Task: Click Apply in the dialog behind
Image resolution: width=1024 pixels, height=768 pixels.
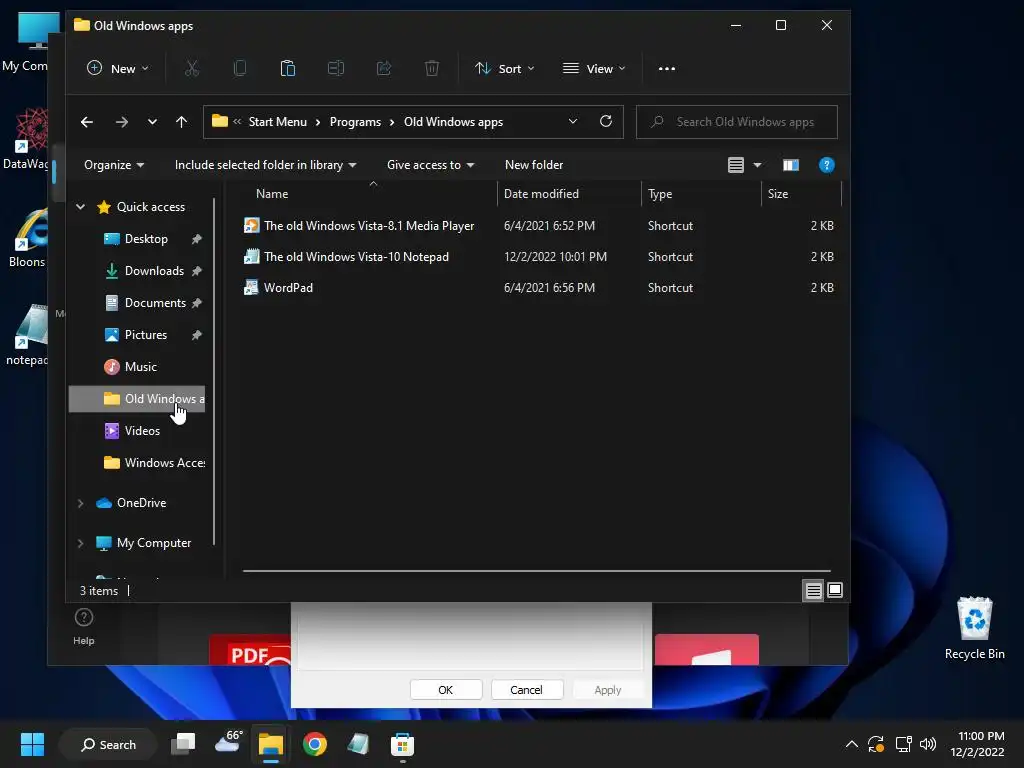Action: [x=608, y=690]
